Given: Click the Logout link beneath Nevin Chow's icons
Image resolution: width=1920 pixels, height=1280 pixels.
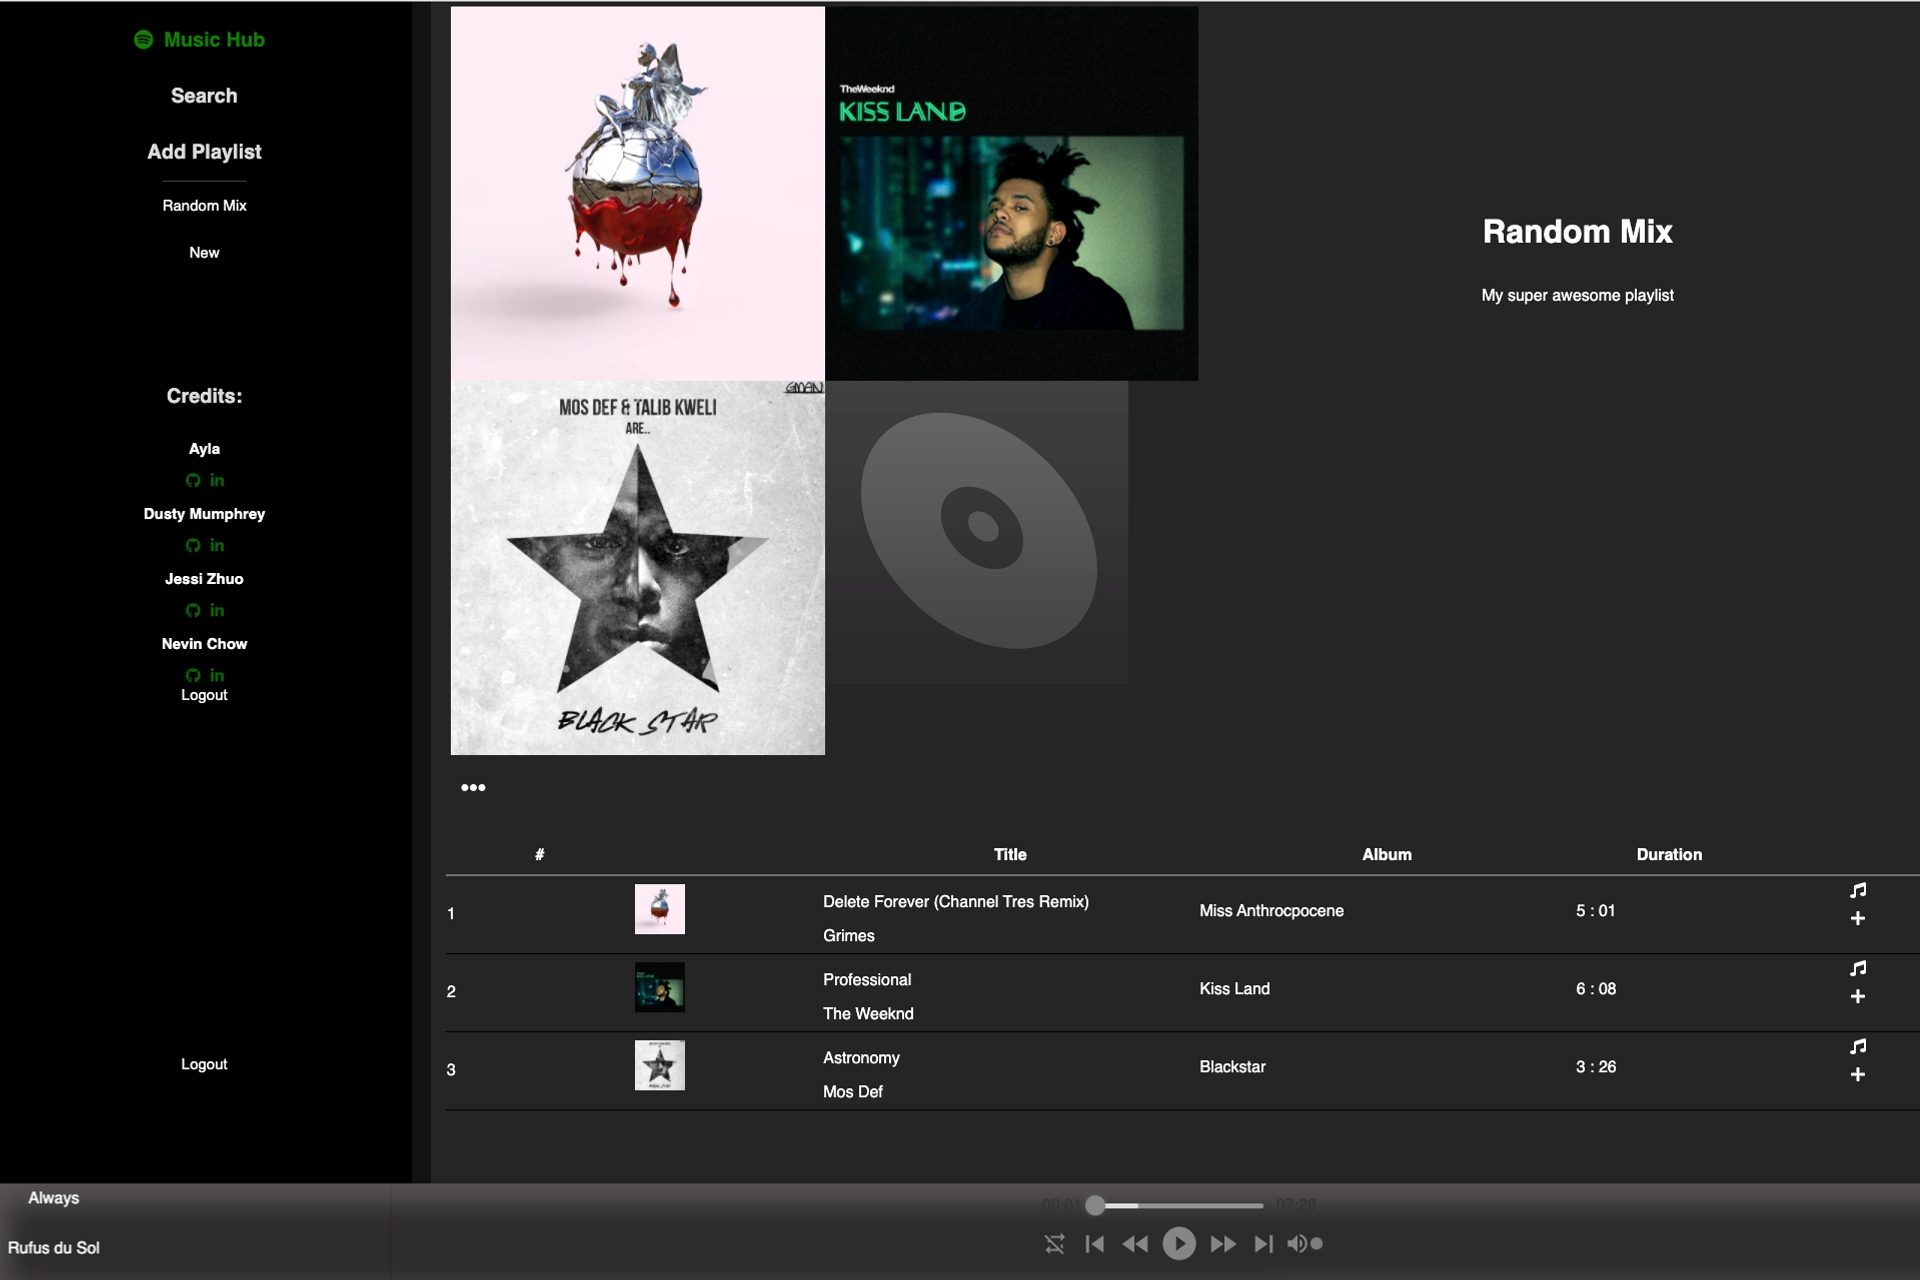Looking at the screenshot, I should click(204, 695).
